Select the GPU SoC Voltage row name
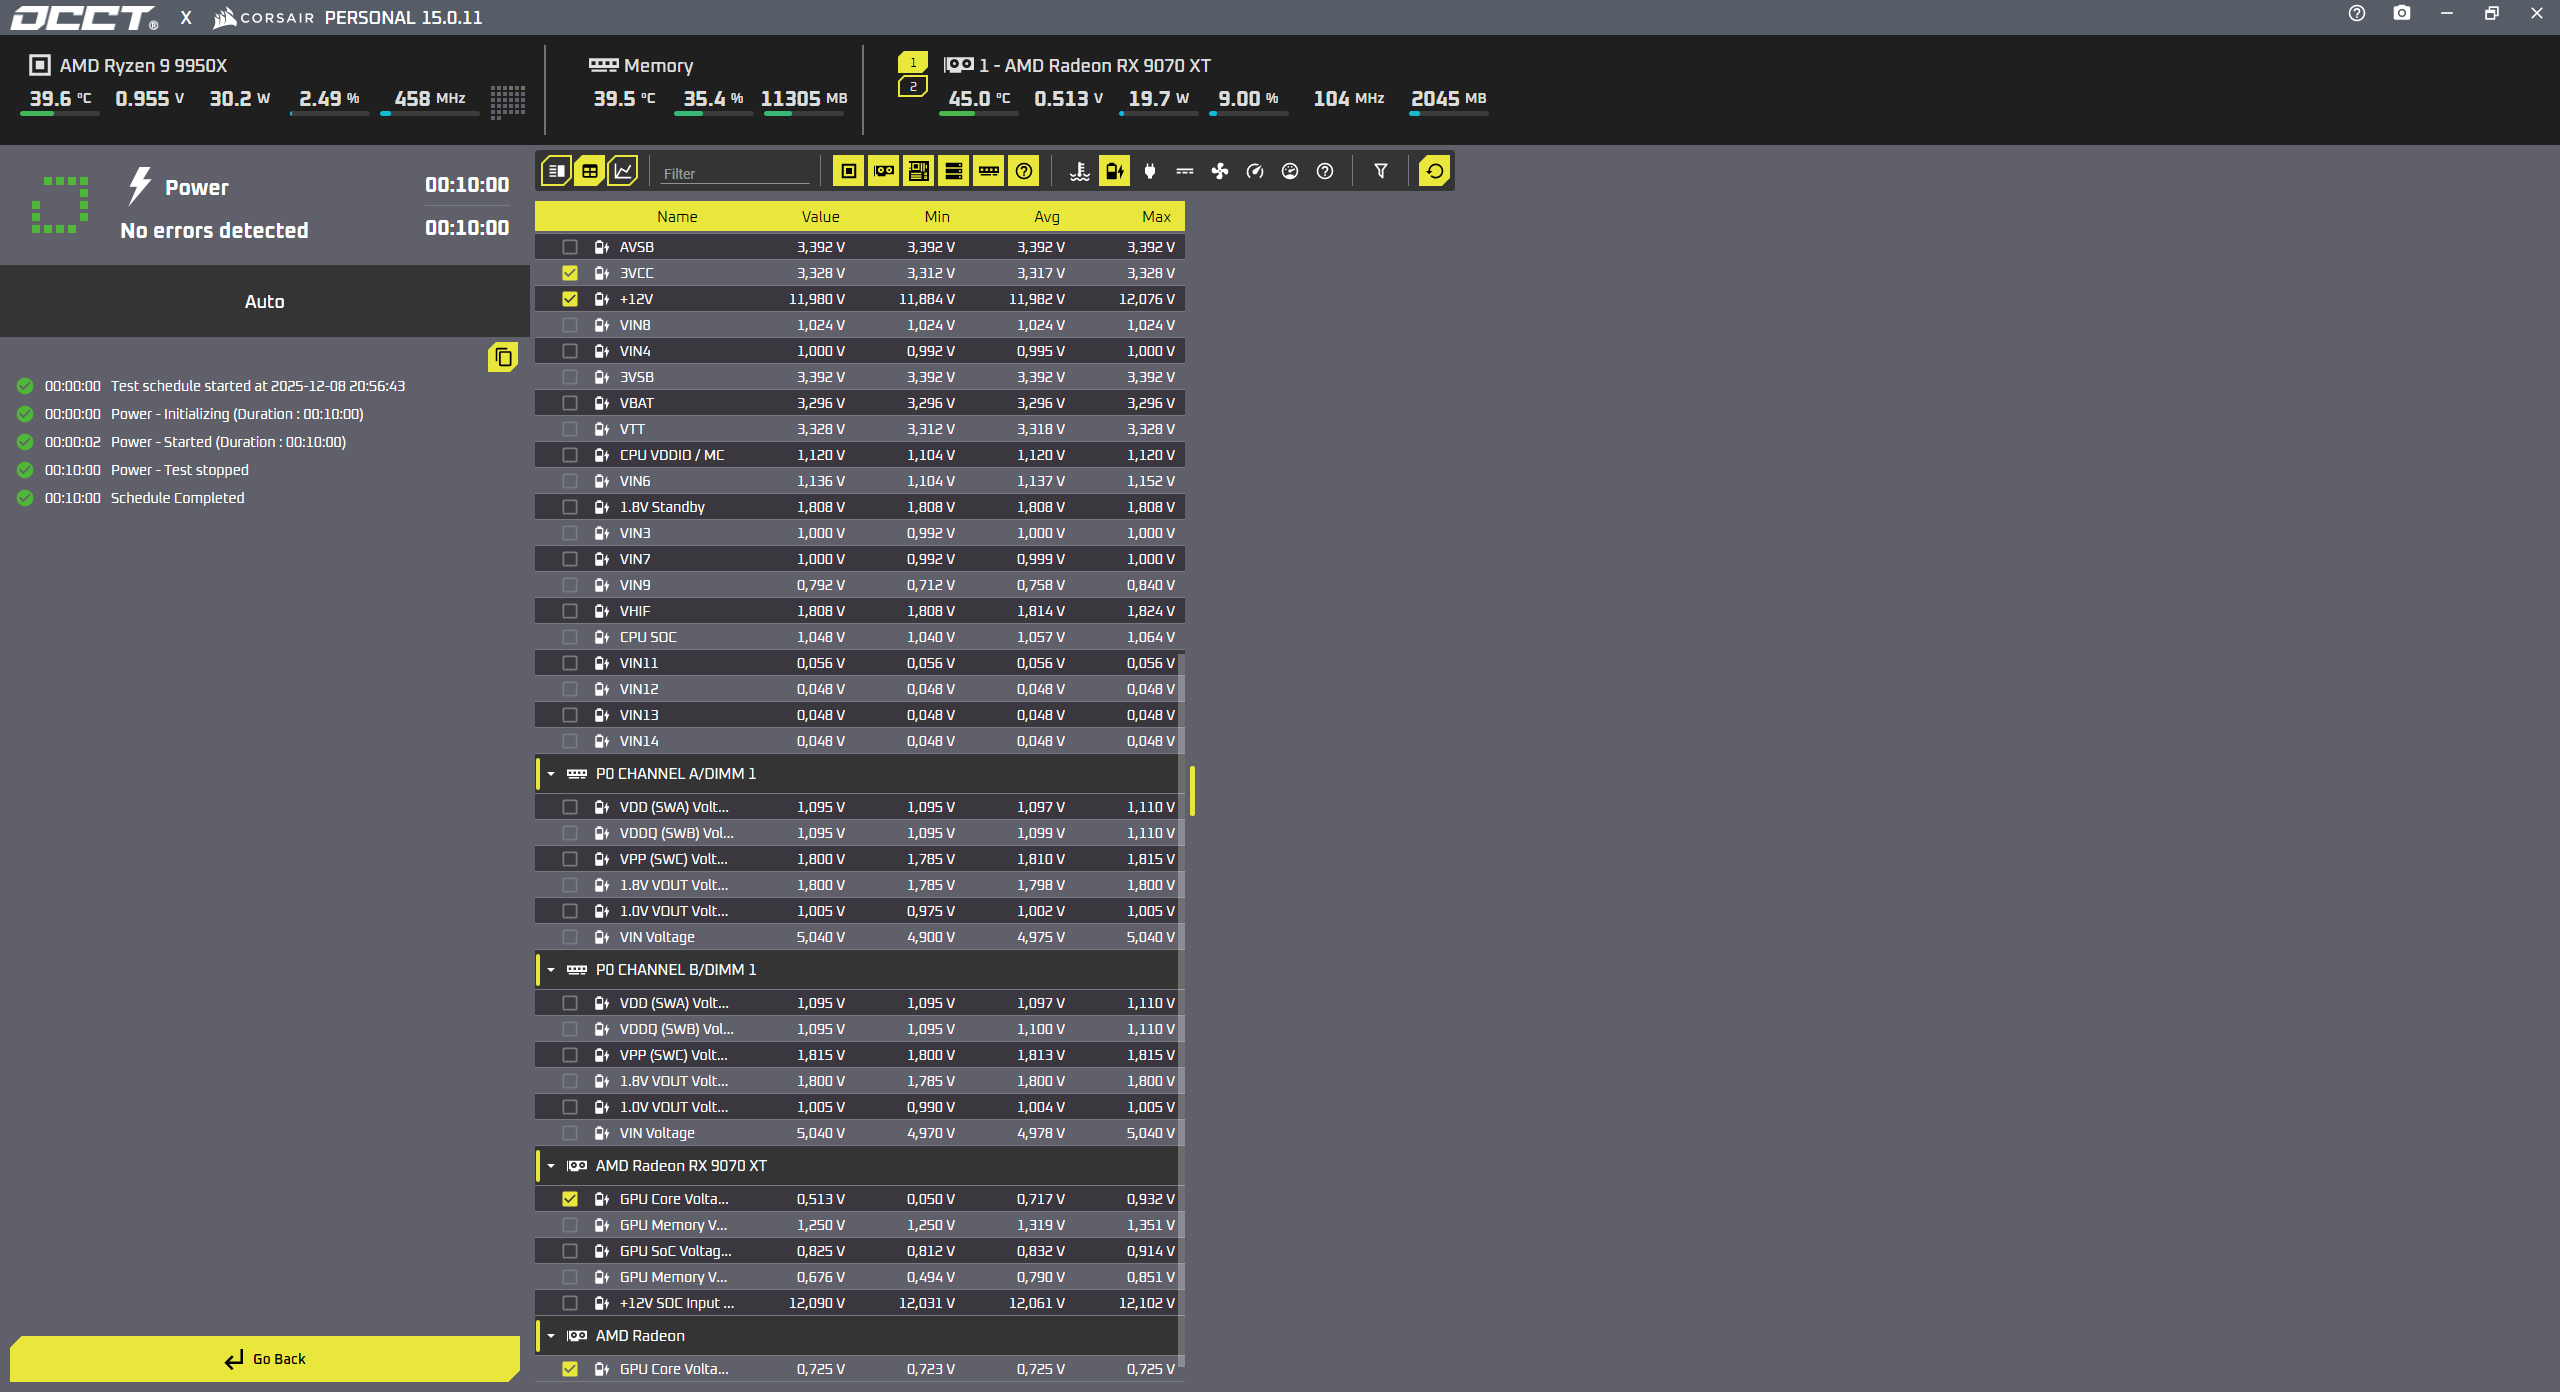The image size is (2560, 1392). (x=676, y=1251)
